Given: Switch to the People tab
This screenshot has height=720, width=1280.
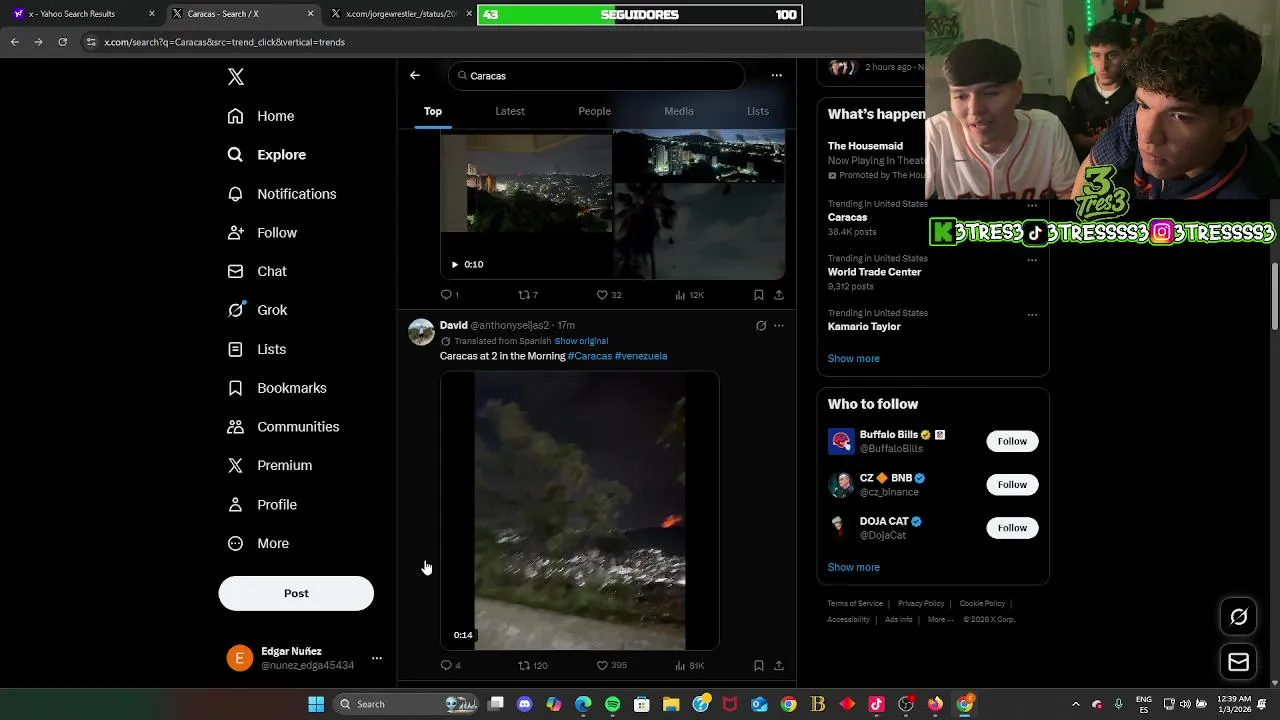Looking at the screenshot, I should [x=594, y=111].
